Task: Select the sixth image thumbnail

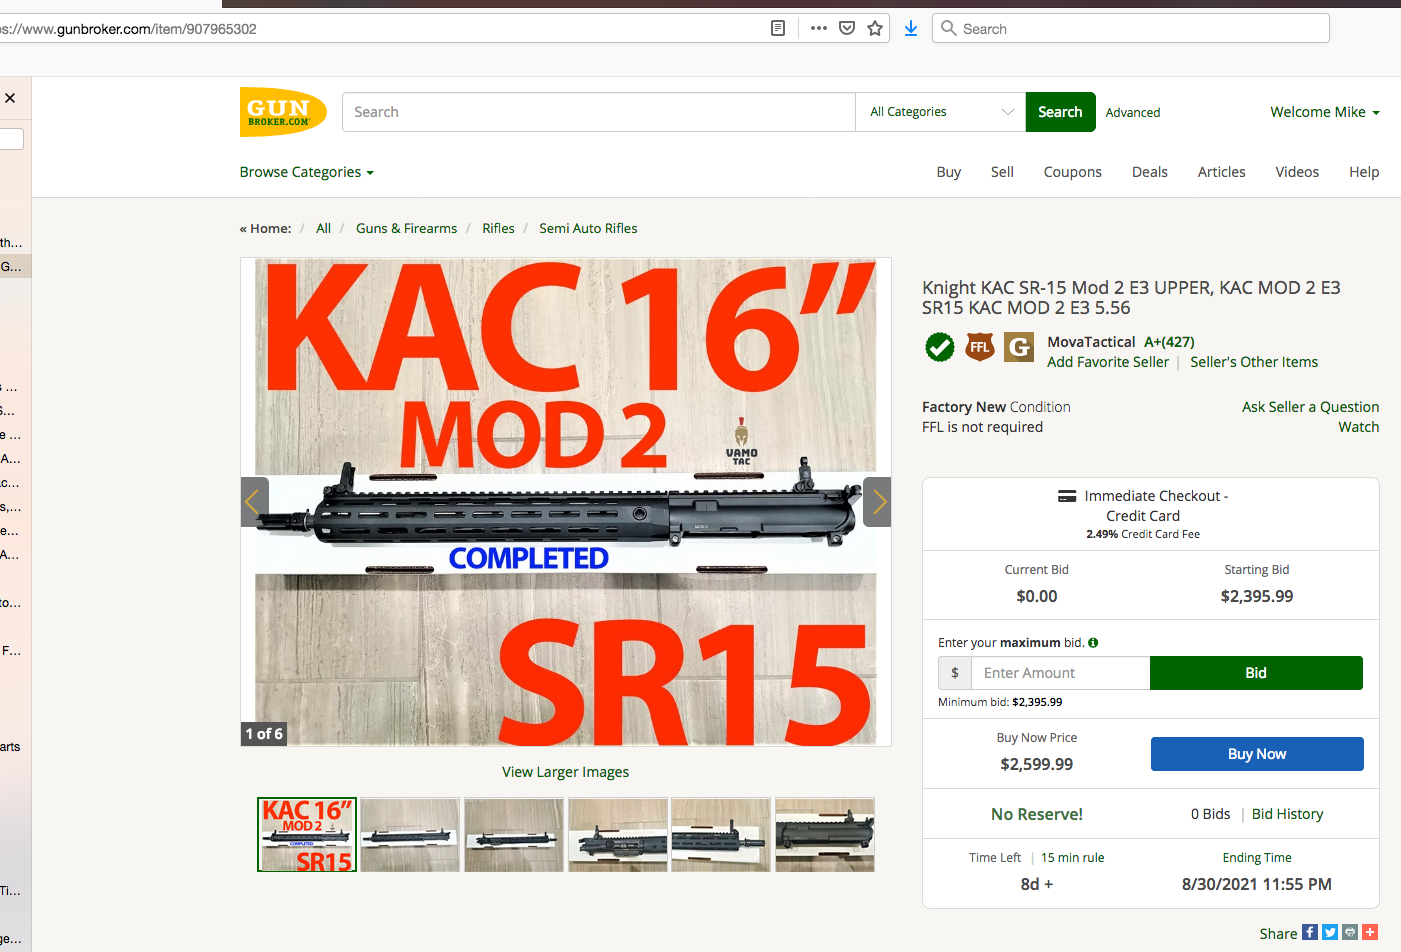Action: click(x=825, y=834)
